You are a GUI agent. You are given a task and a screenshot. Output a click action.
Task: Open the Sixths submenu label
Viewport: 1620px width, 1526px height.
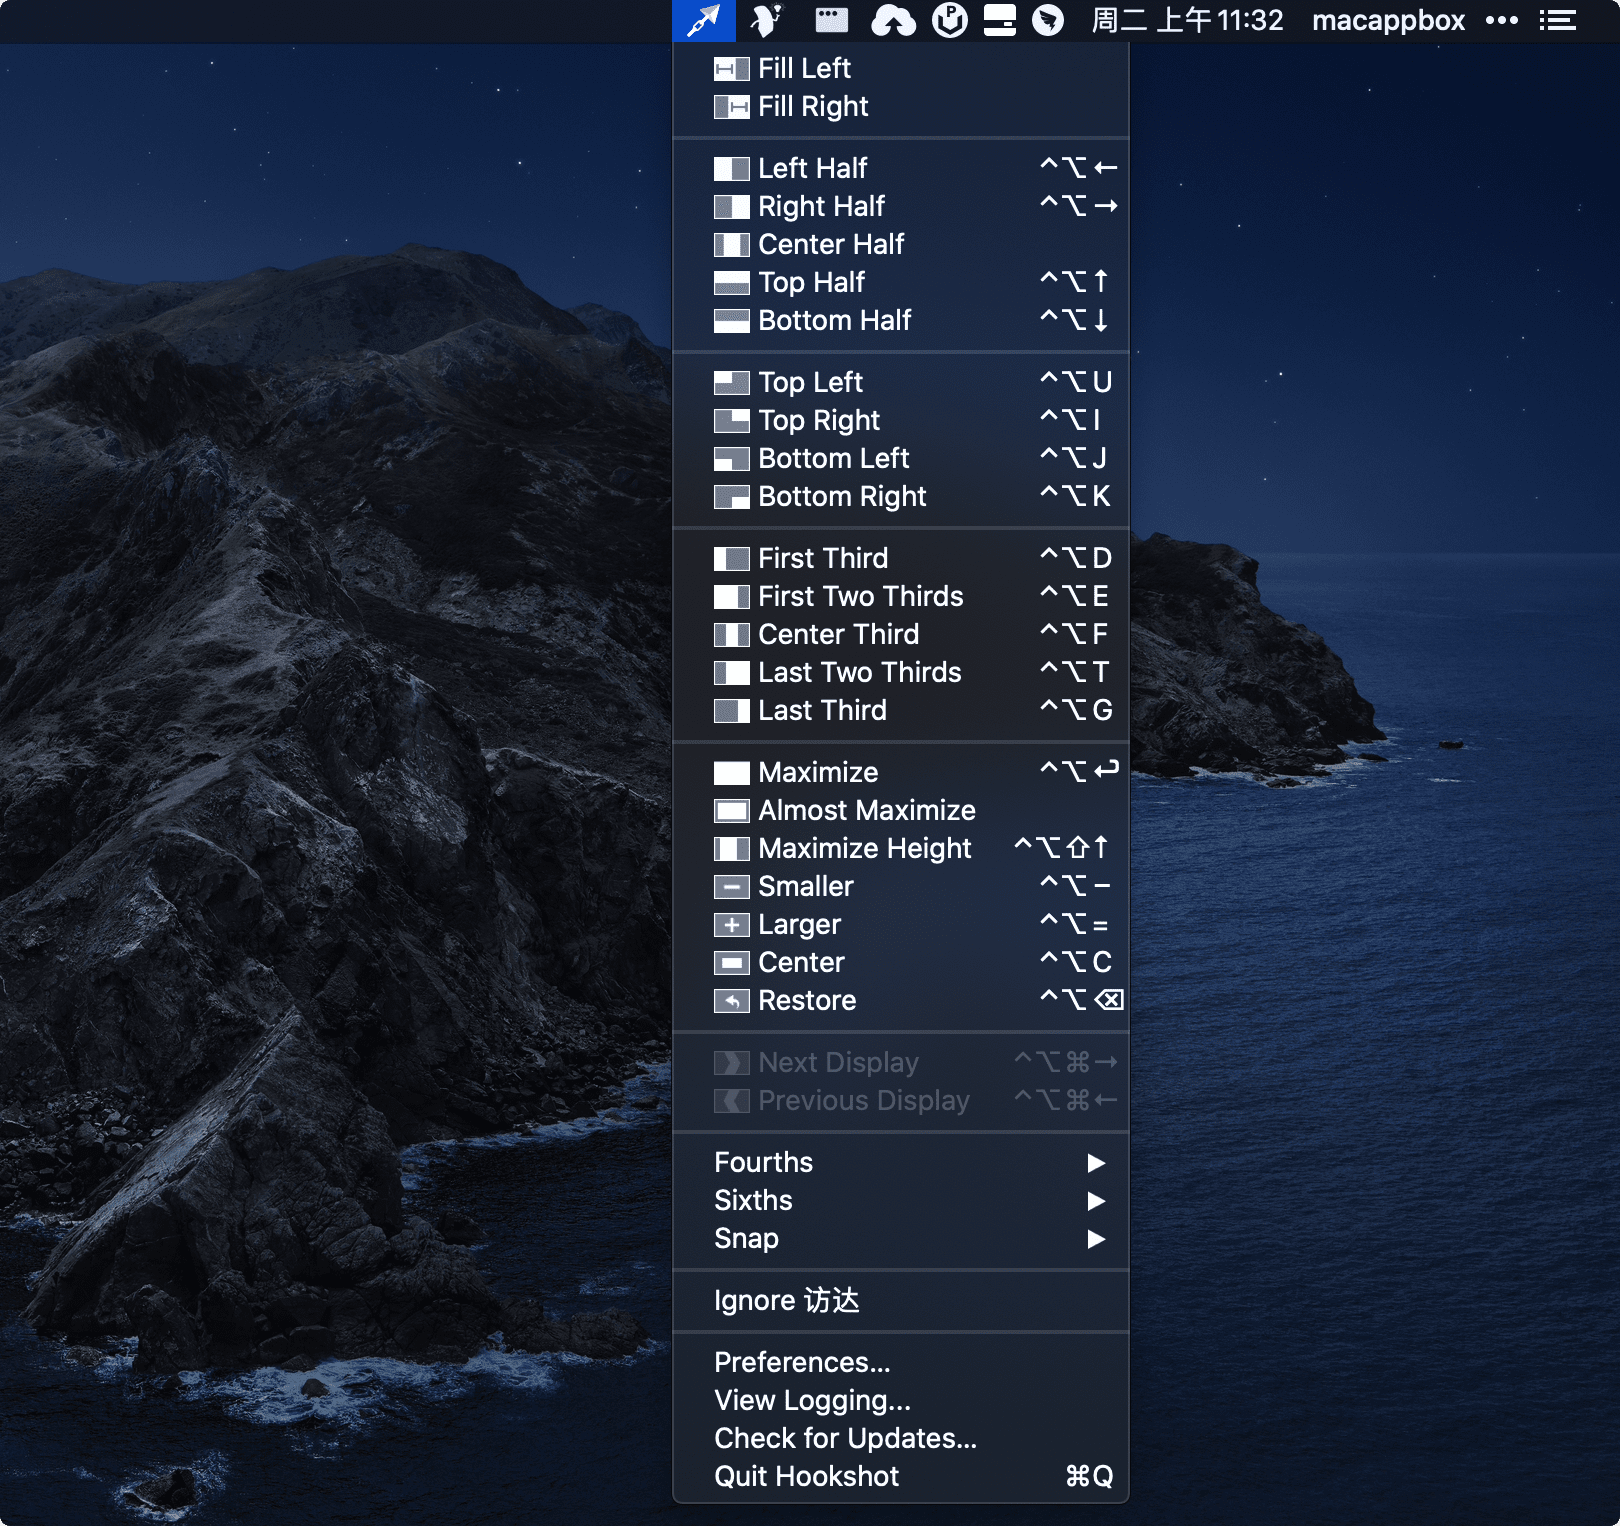pyautogui.click(x=753, y=1201)
